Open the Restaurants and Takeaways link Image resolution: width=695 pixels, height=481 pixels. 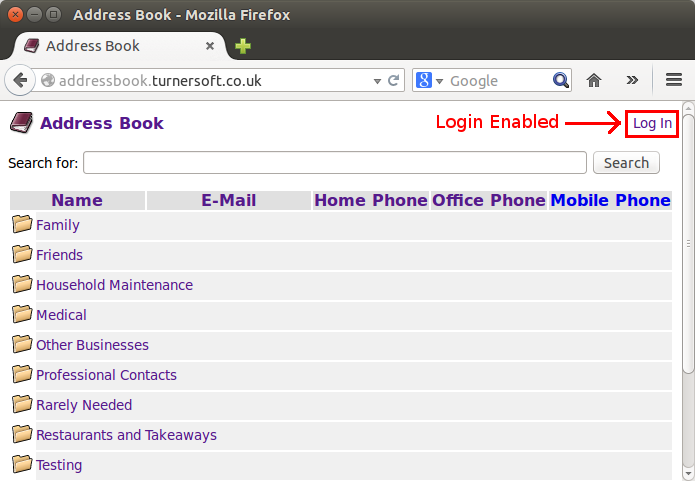pyautogui.click(x=126, y=435)
